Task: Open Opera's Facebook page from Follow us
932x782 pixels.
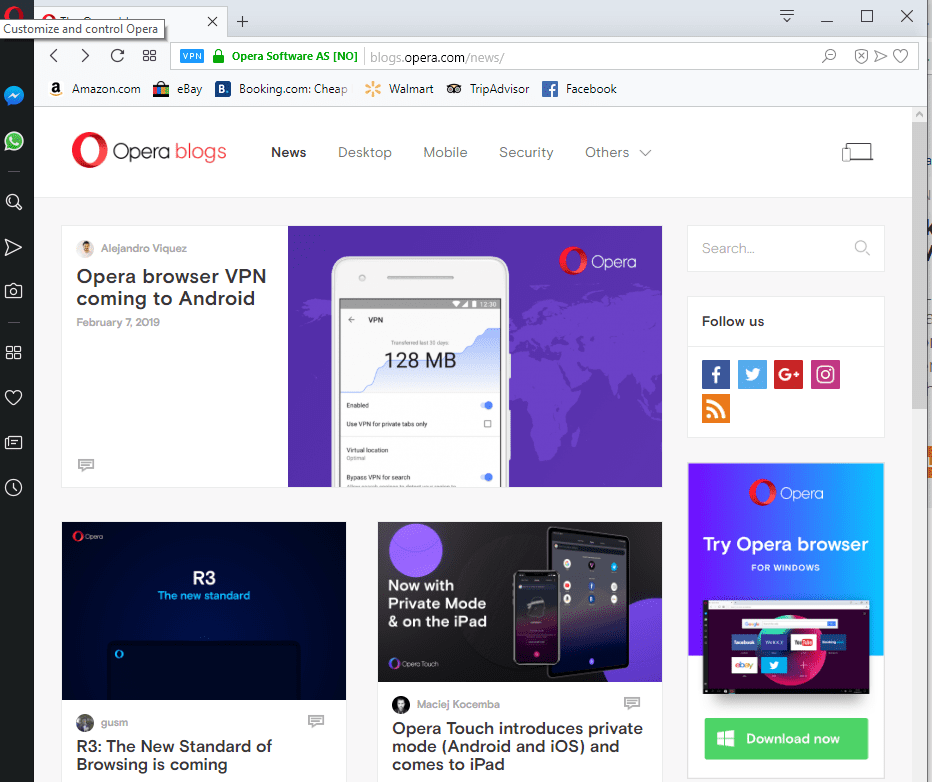Action: [x=716, y=374]
